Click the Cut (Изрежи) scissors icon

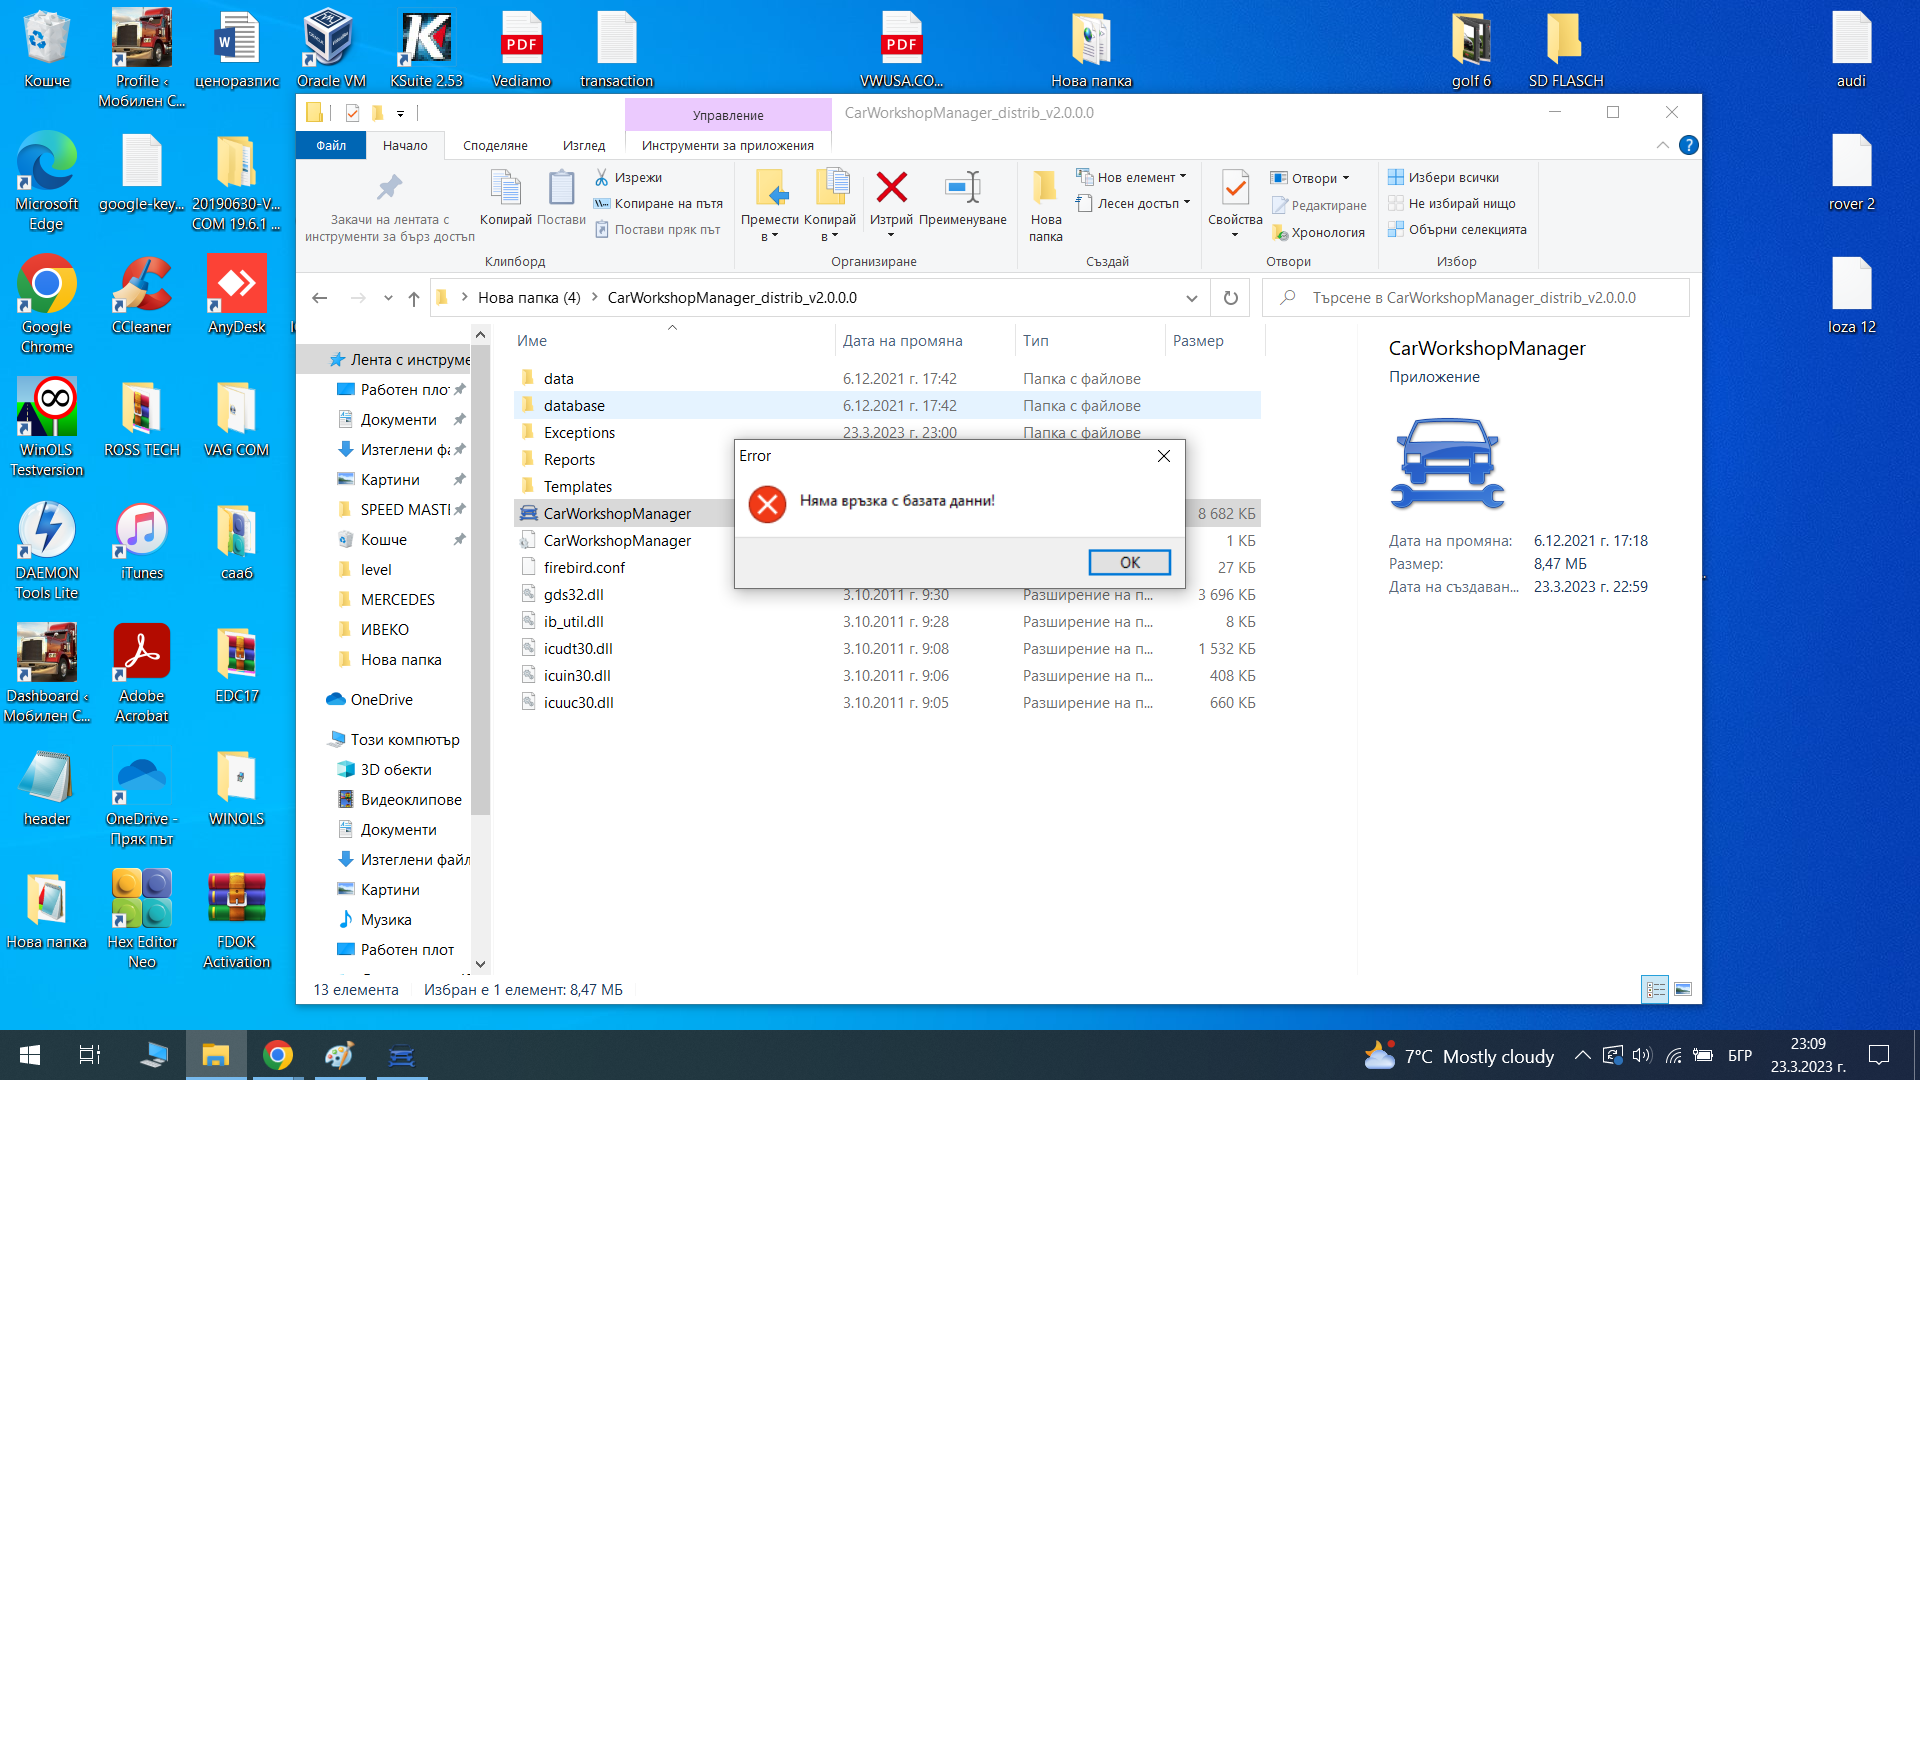coord(602,177)
